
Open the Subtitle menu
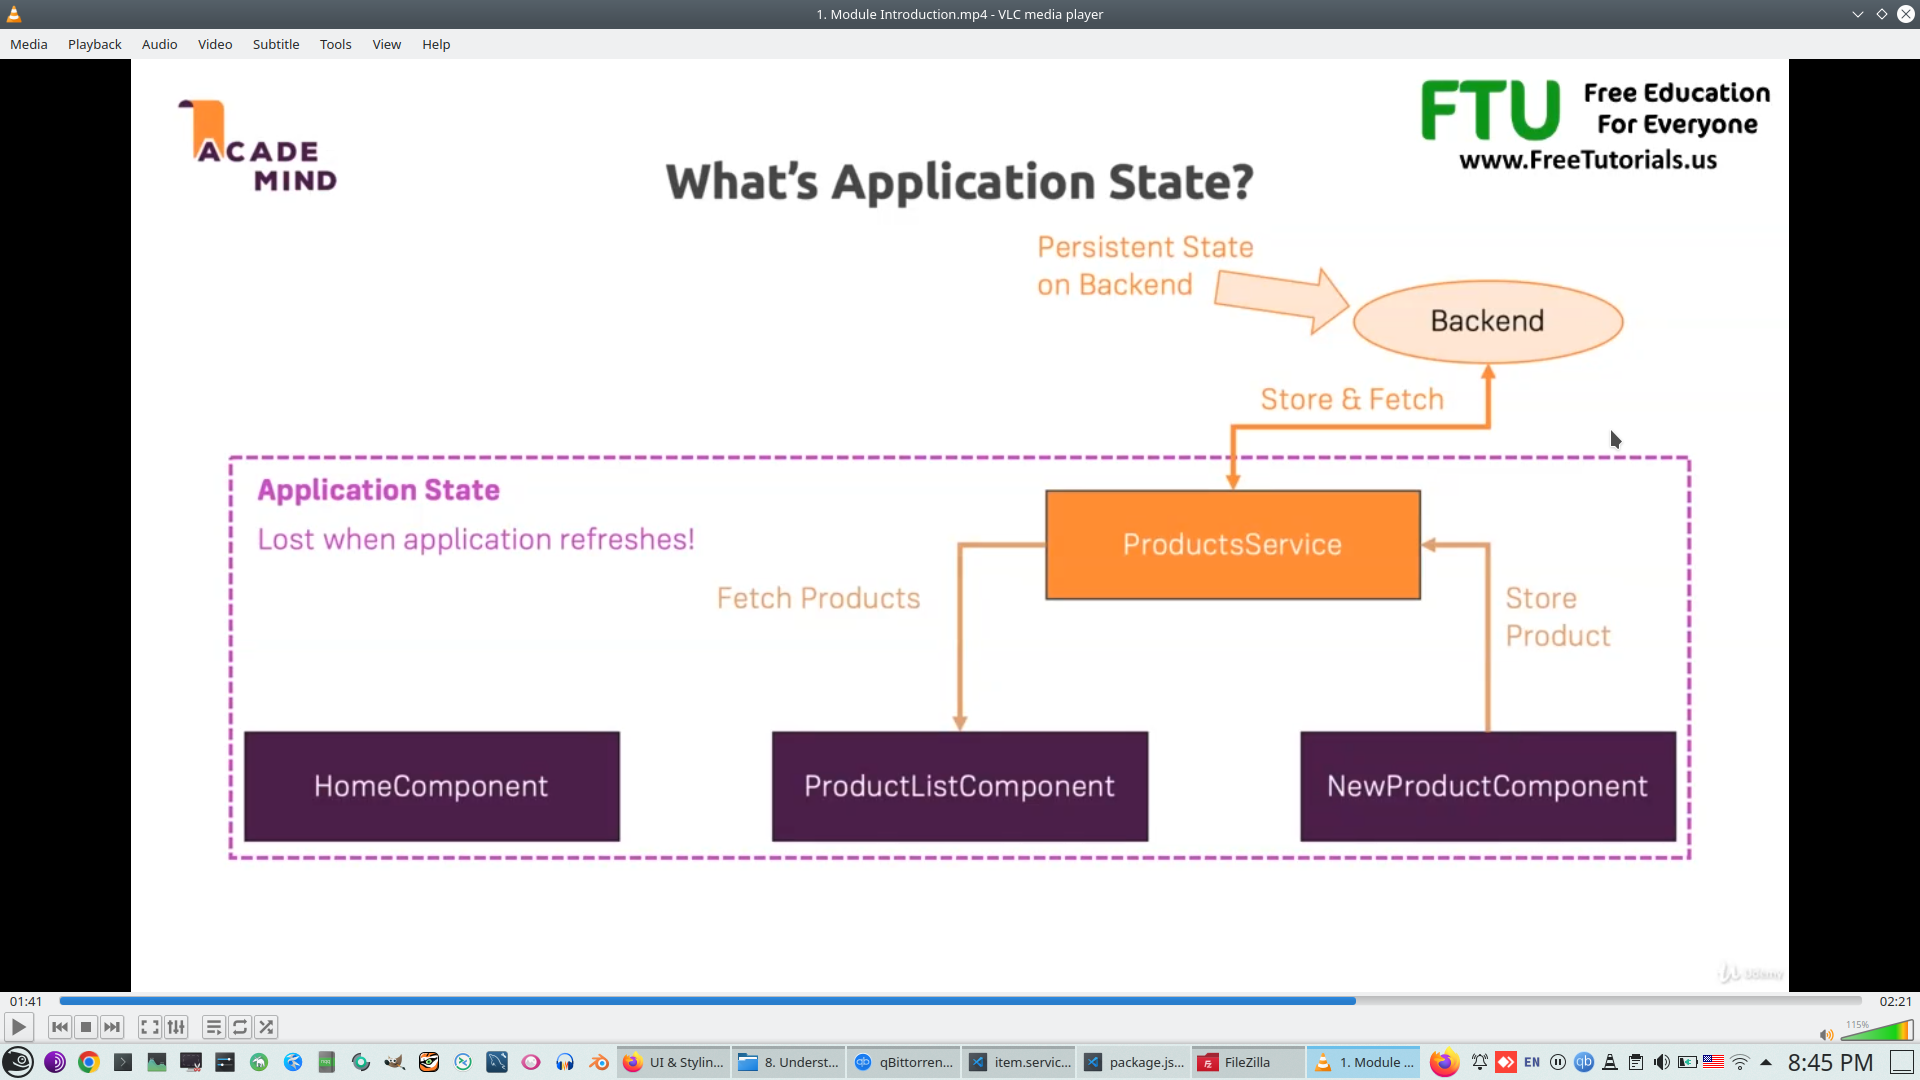pyautogui.click(x=276, y=44)
